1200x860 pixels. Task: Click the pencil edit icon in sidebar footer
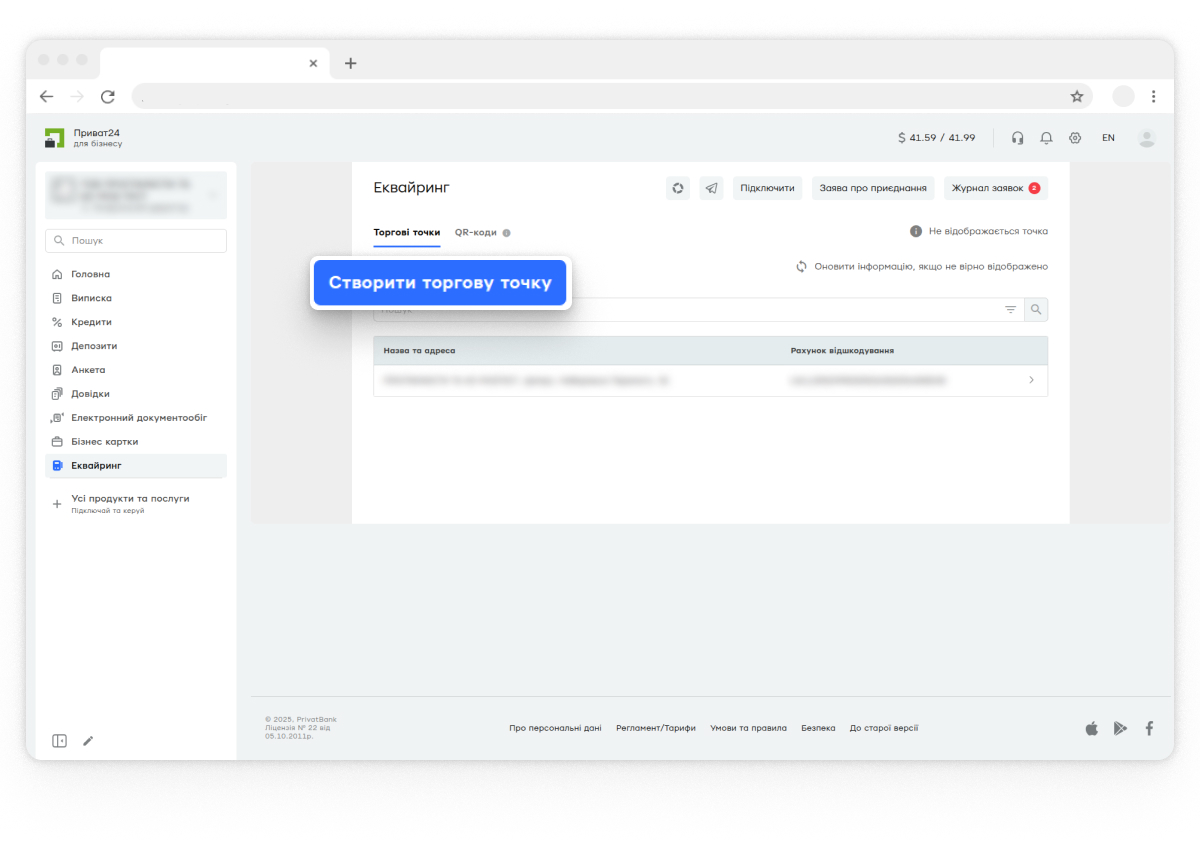(x=88, y=741)
